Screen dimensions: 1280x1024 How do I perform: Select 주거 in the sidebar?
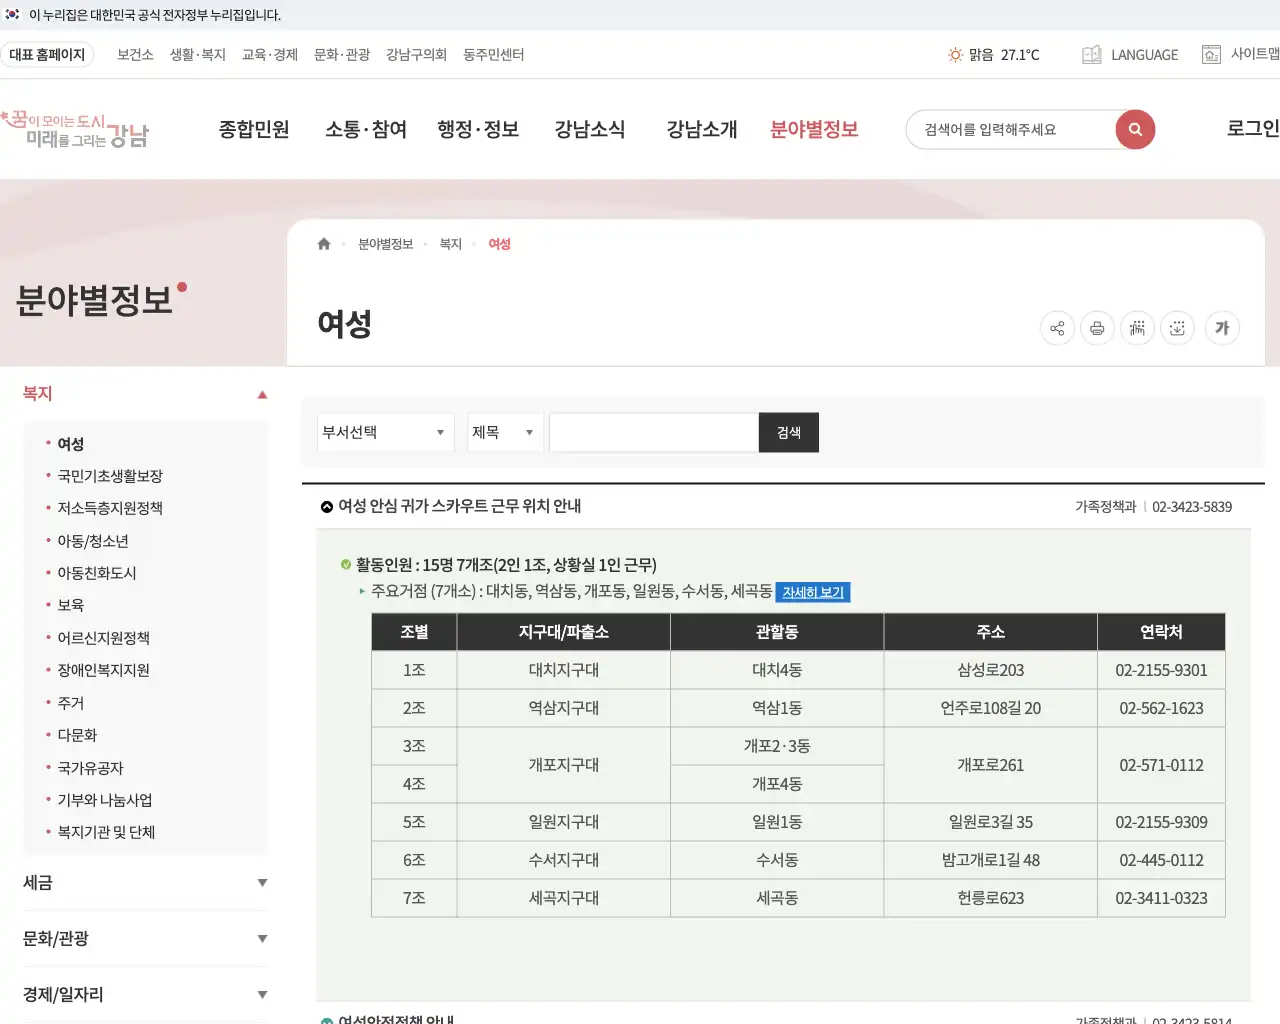[71, 703]
